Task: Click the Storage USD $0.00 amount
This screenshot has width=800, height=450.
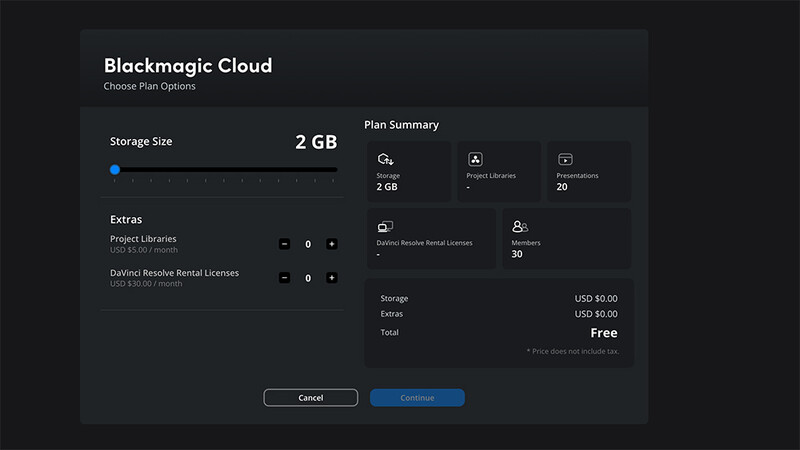Action: (x=596, y=298)
